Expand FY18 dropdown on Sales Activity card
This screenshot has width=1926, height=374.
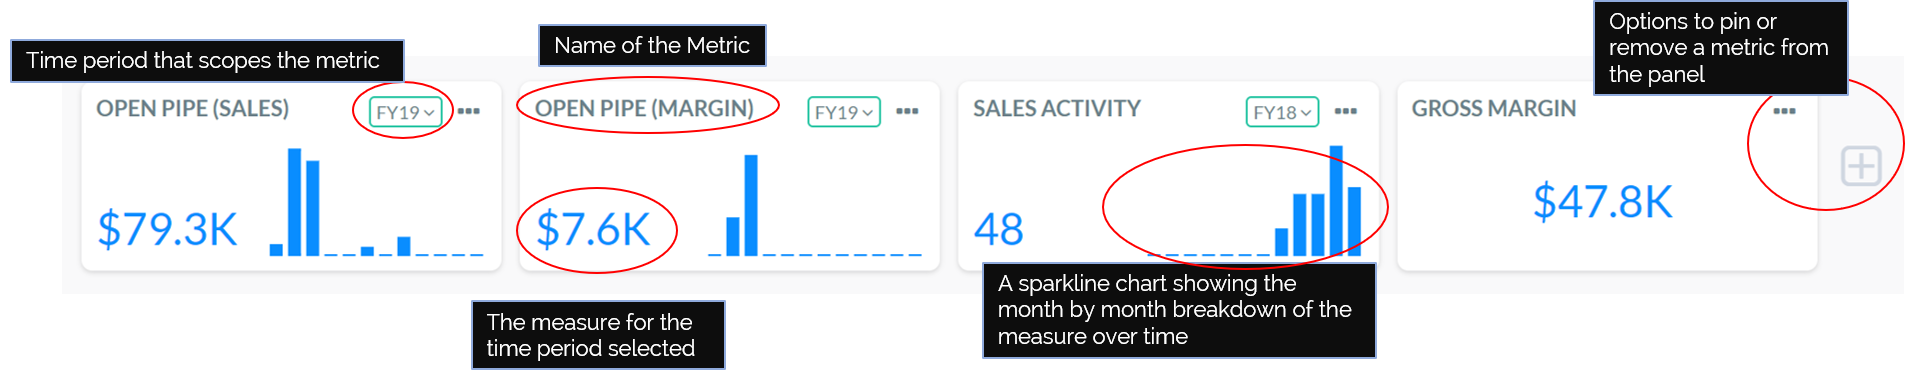1282,112
